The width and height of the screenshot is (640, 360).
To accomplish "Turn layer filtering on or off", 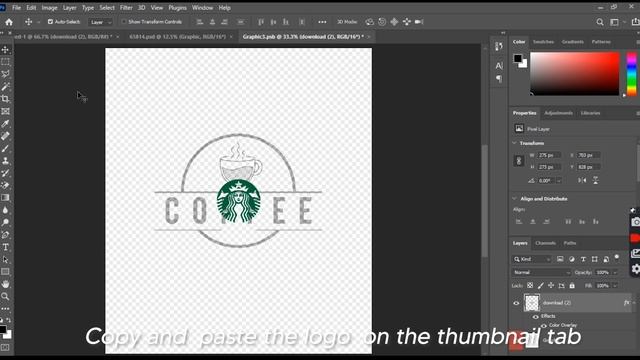I will click(617, 258).
